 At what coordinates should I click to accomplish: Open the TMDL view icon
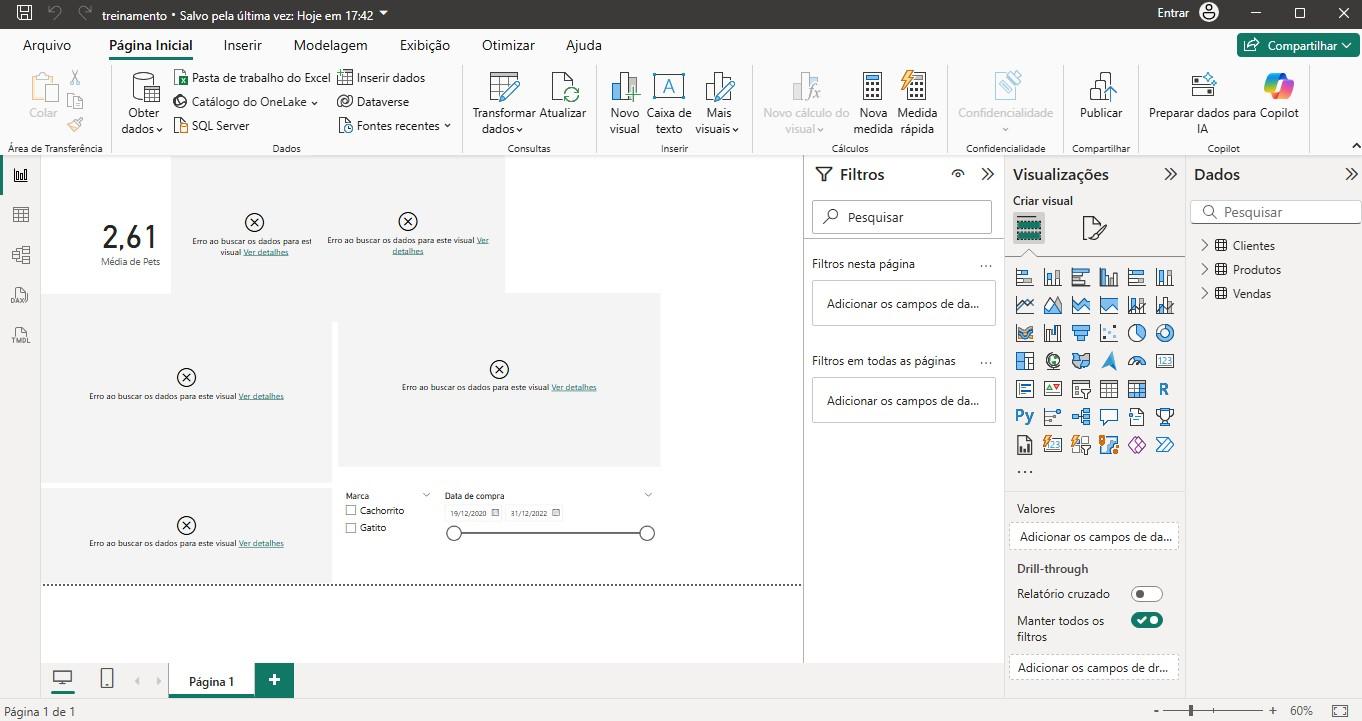21,336
